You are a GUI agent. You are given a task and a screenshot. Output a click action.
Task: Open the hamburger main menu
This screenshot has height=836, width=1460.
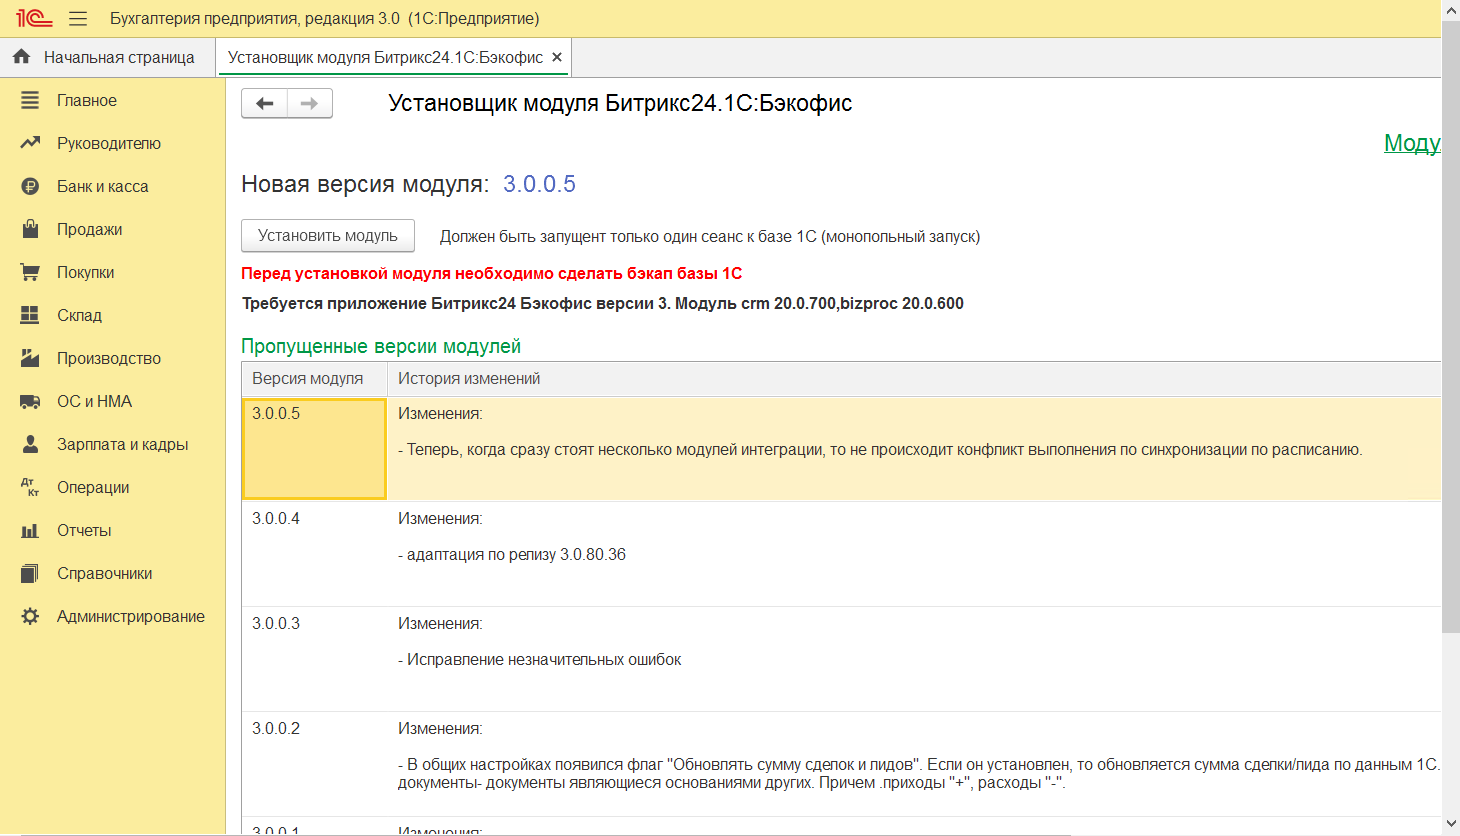tap(78, 18)
